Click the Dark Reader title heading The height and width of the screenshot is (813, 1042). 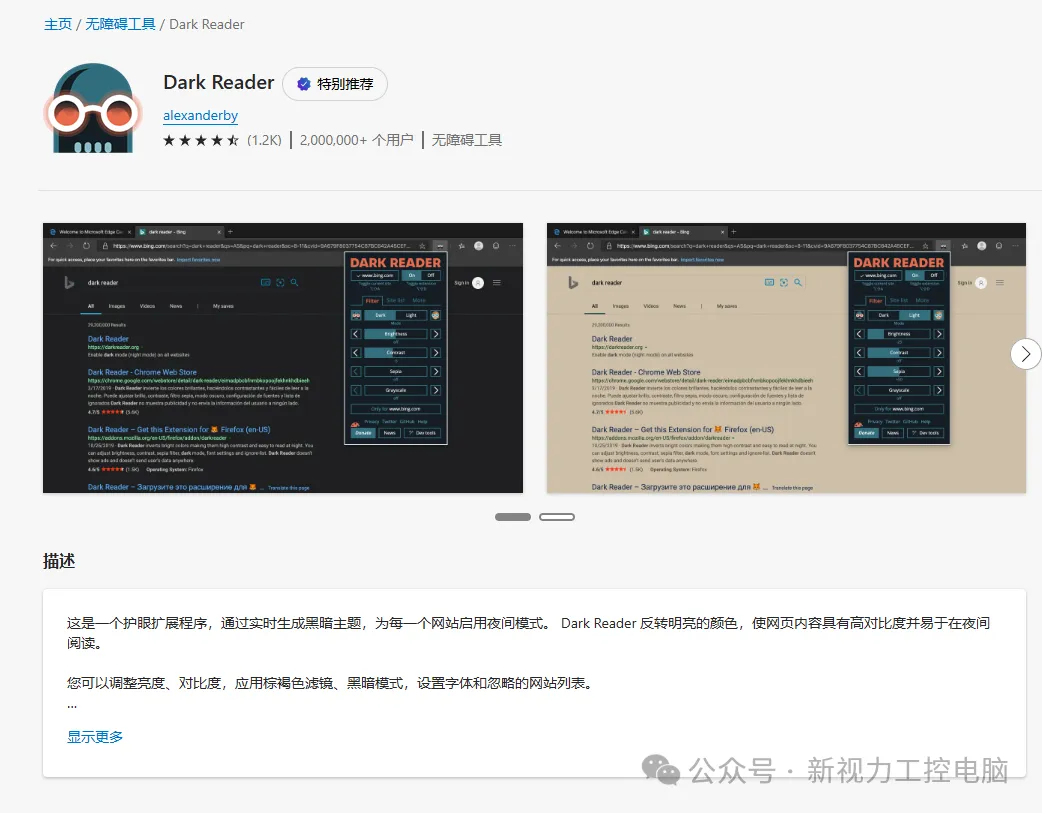pyautogui.click(x=219, y=82)
